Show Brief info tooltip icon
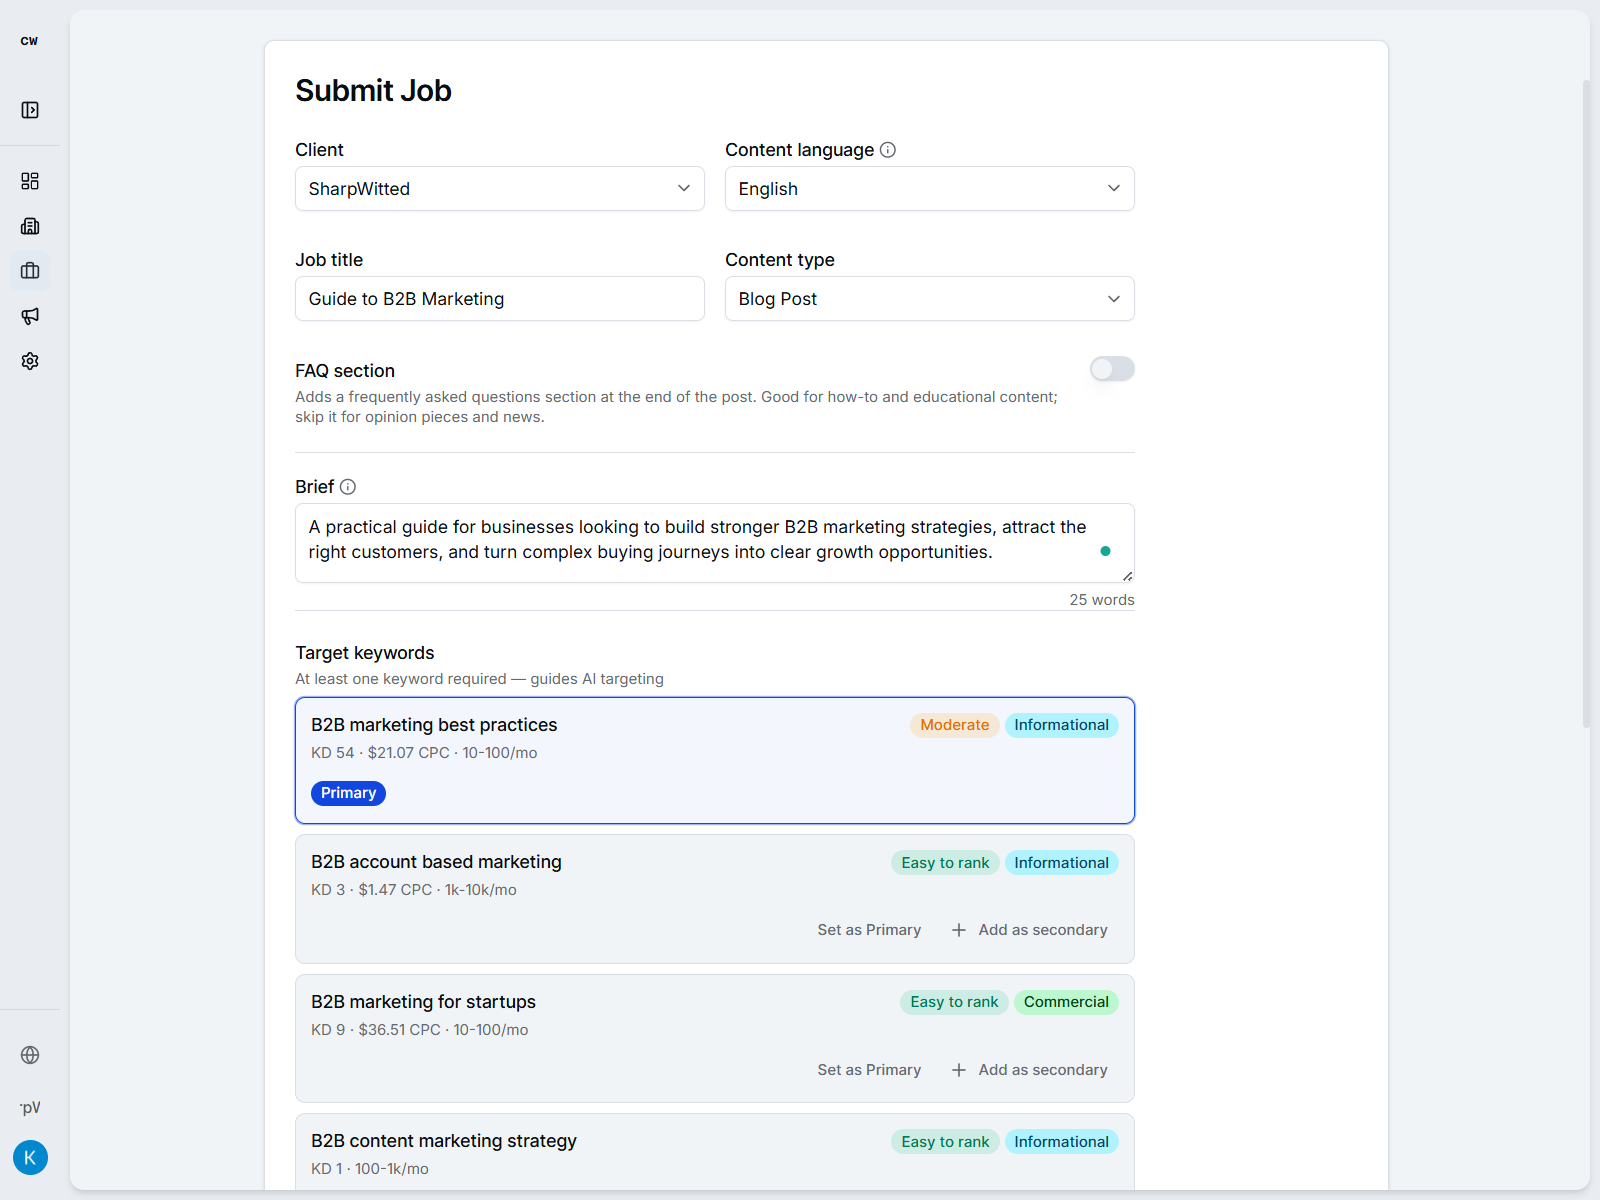1600x1200 pixels. pyautogui.click(x=348, y=487)
